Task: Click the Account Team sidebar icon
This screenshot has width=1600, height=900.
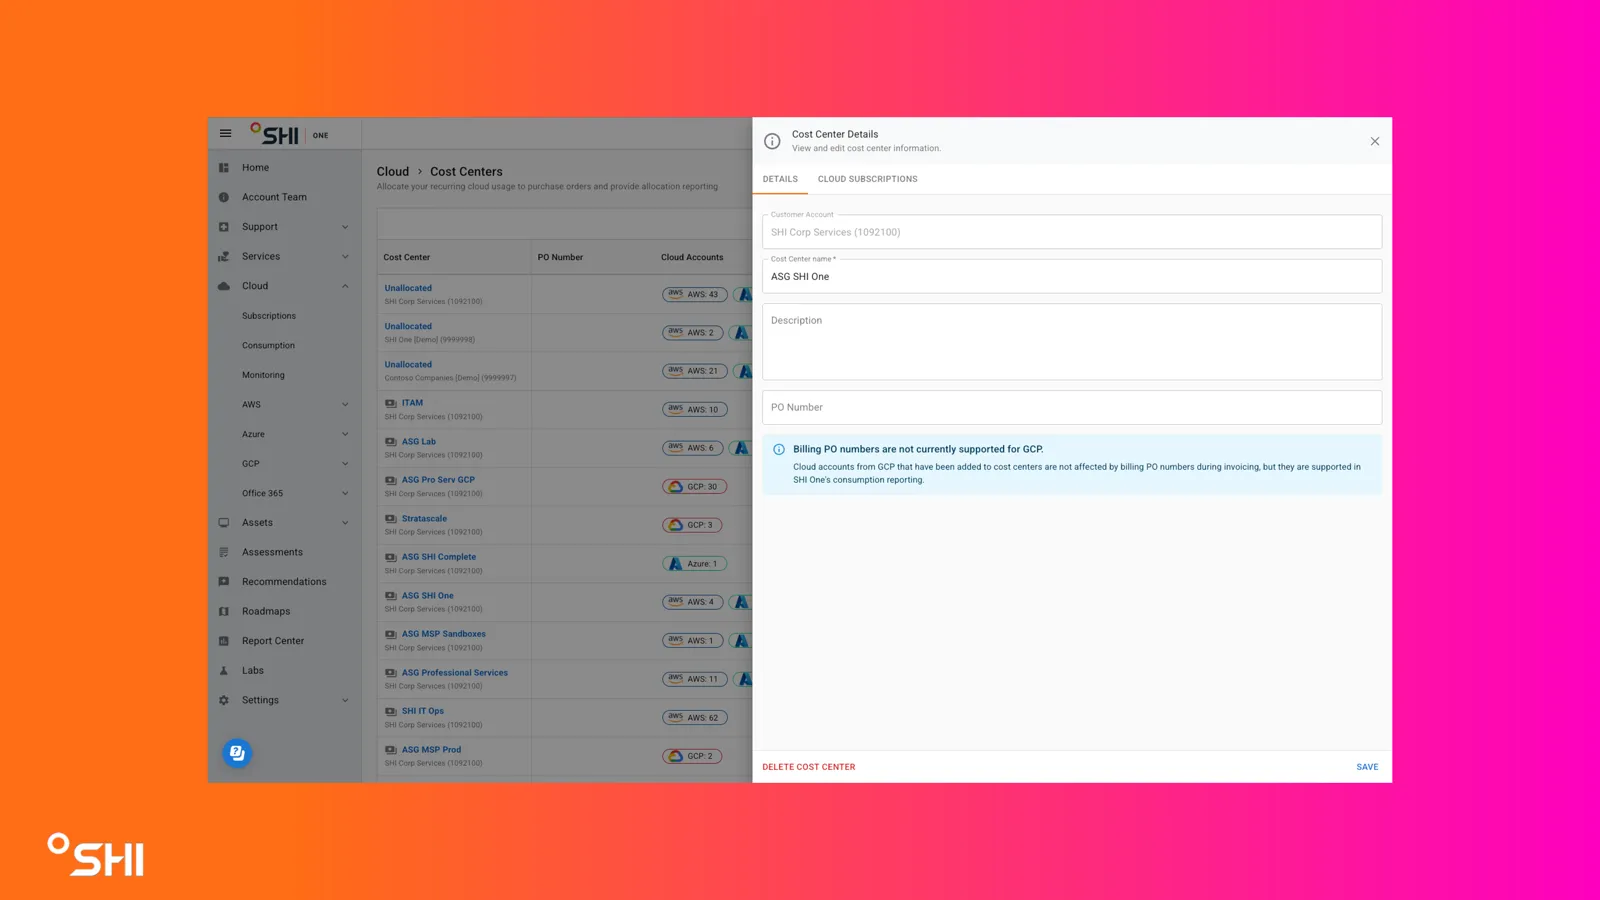Action: coord(224,197)
